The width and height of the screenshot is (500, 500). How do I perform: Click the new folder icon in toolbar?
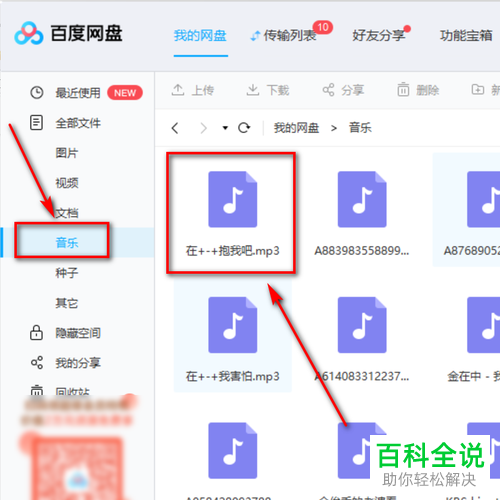(478, 89)
